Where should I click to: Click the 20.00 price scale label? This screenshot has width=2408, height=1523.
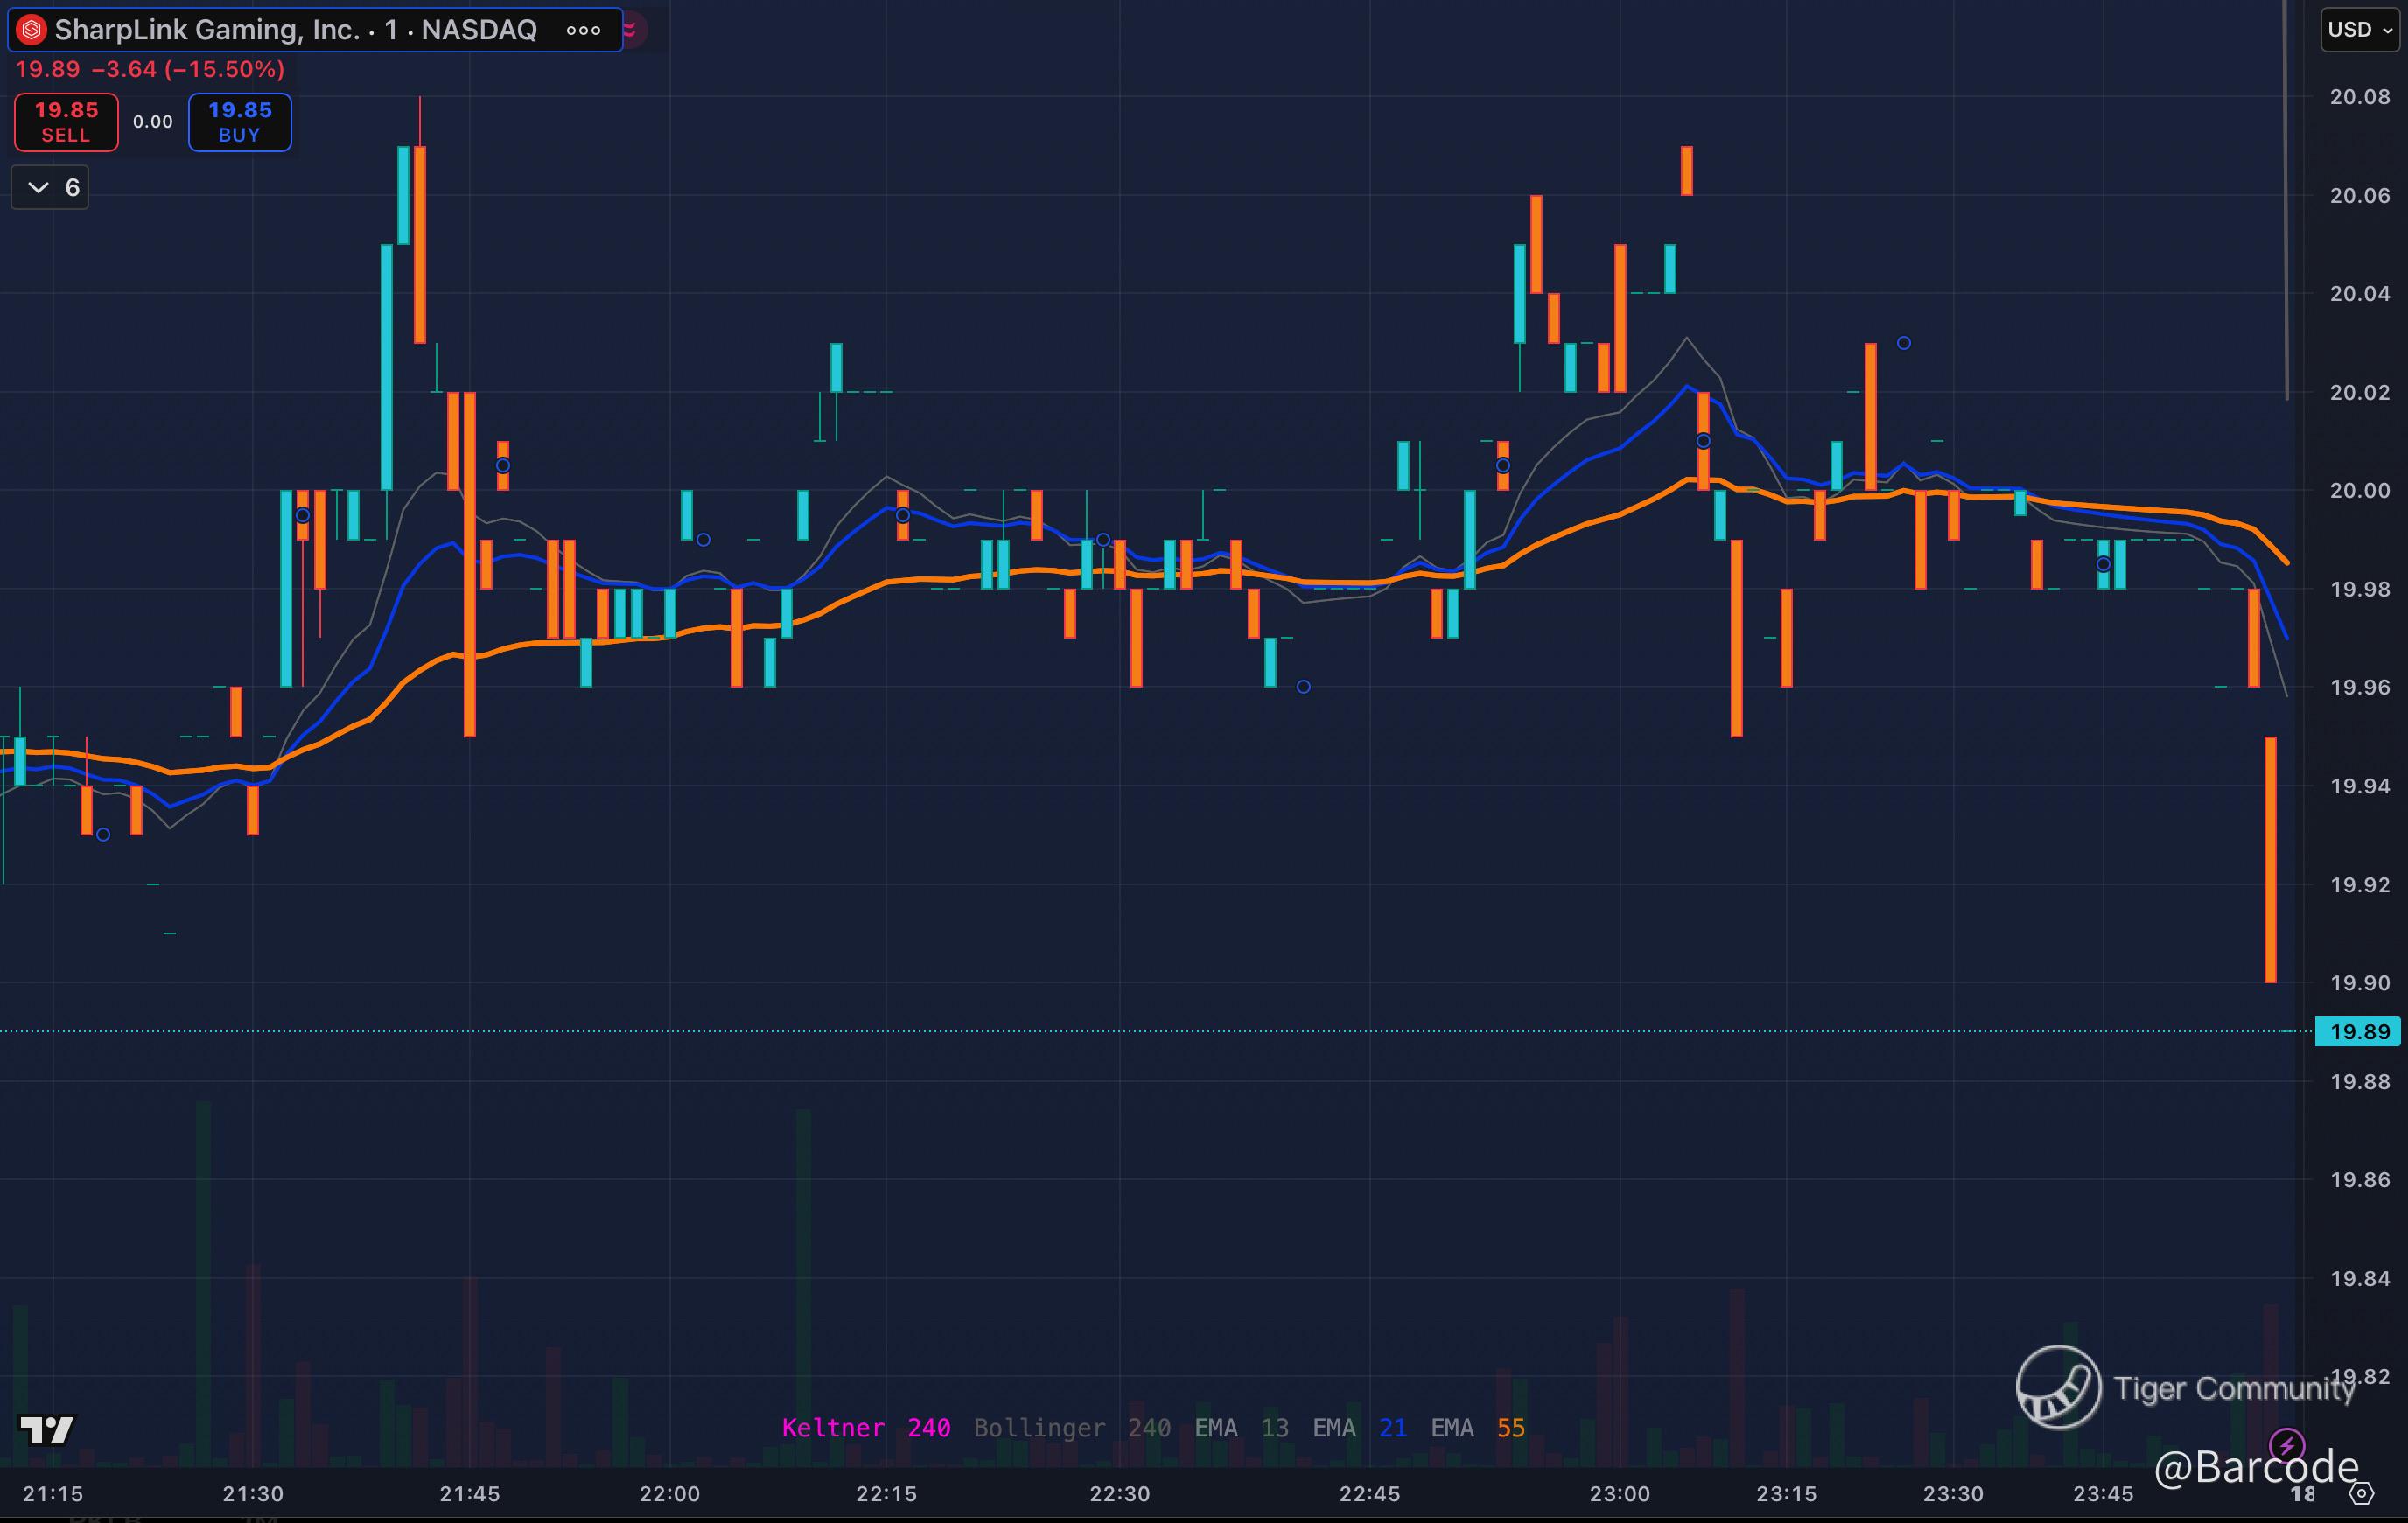click(2358, 490)
